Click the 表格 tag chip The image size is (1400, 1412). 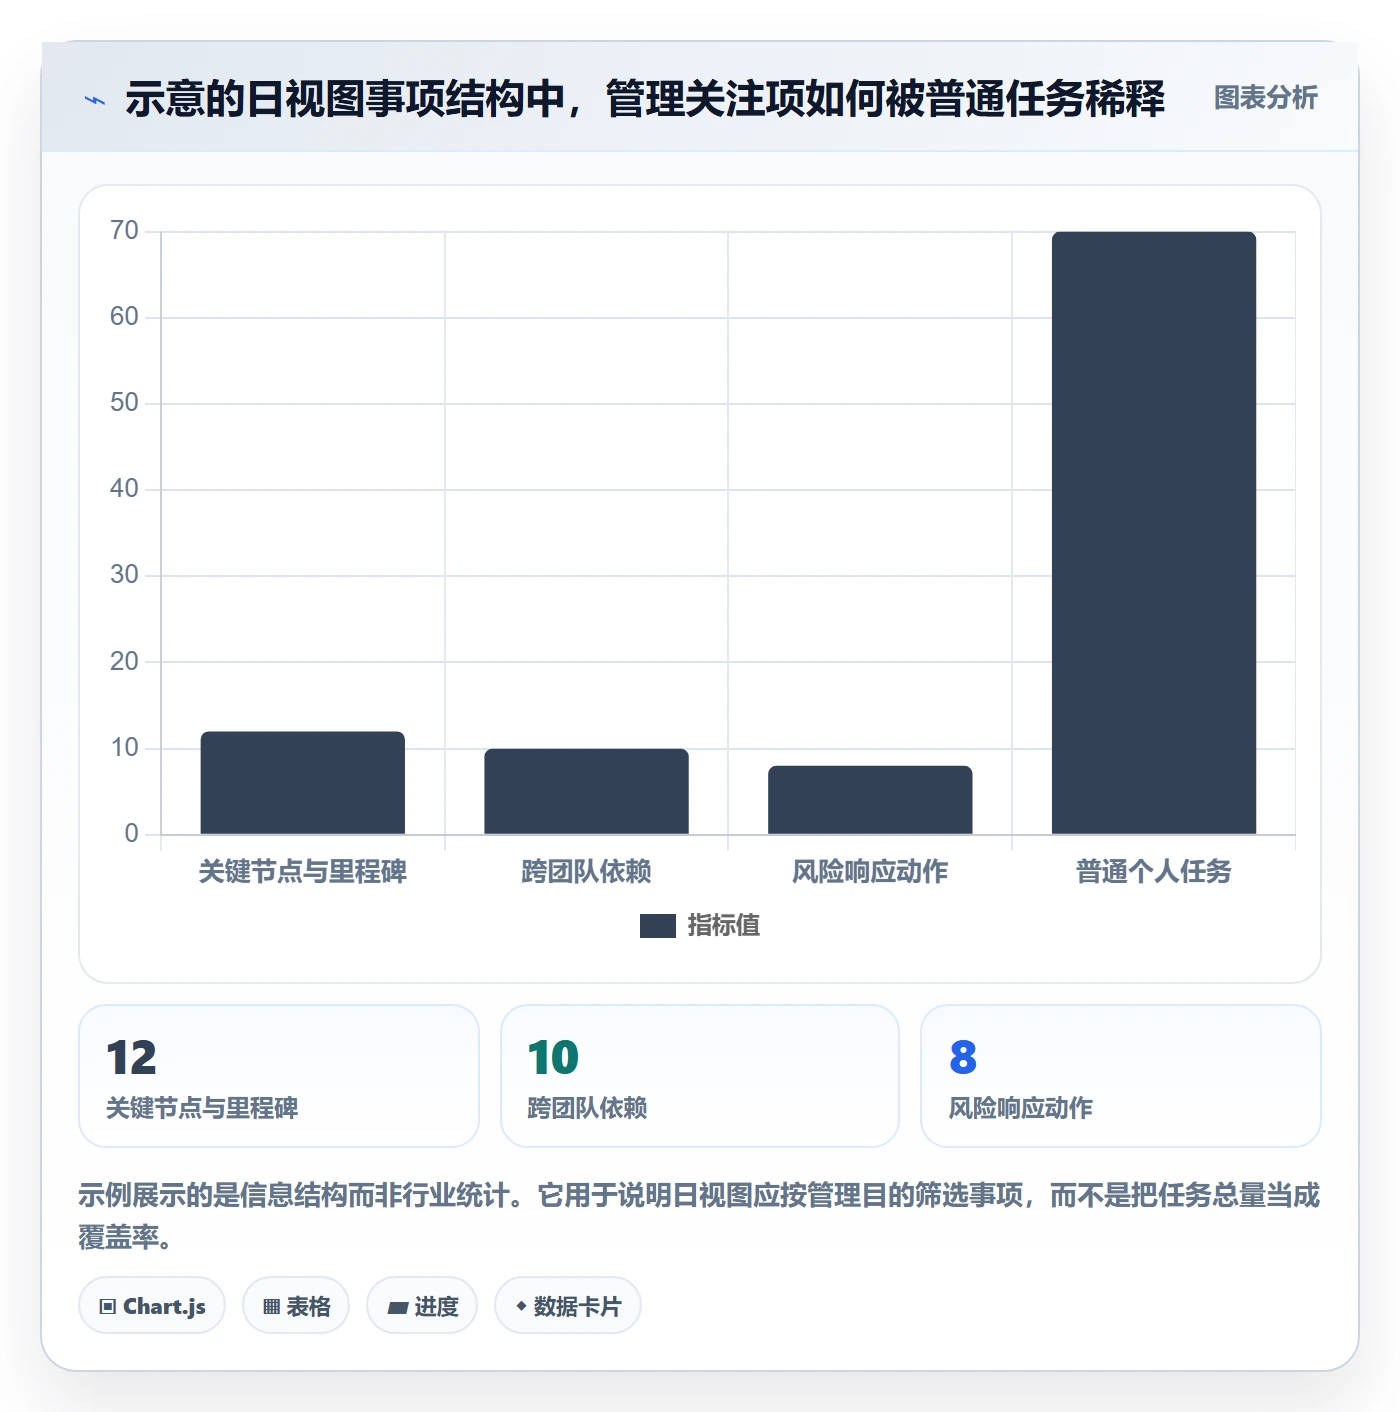[296, 1306]
